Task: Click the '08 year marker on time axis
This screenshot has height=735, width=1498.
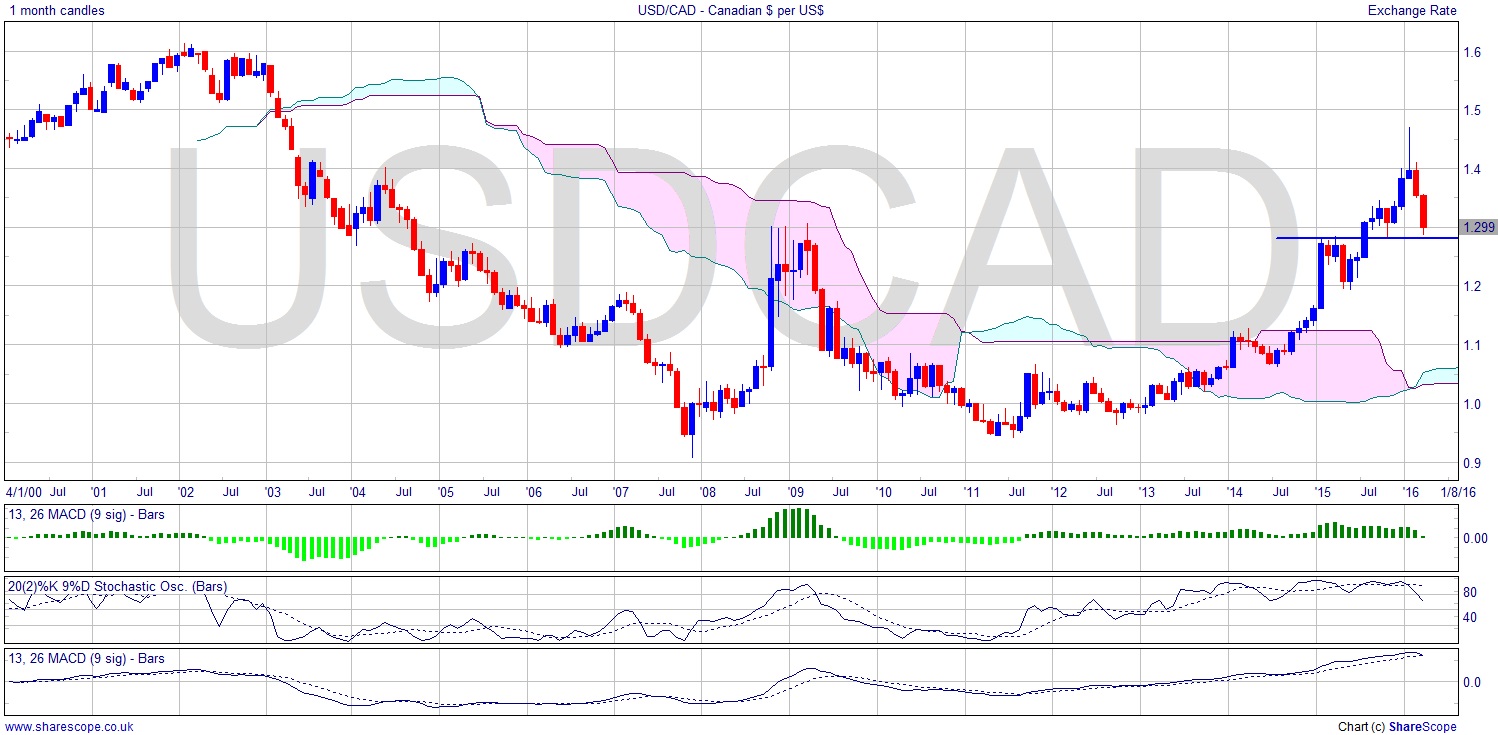Action: [708, 492]
